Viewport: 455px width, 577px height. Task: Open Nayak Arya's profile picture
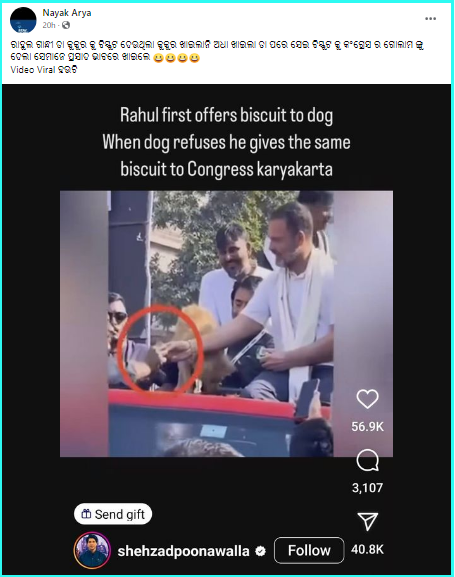pyautogui.click(x=23, y=20)
